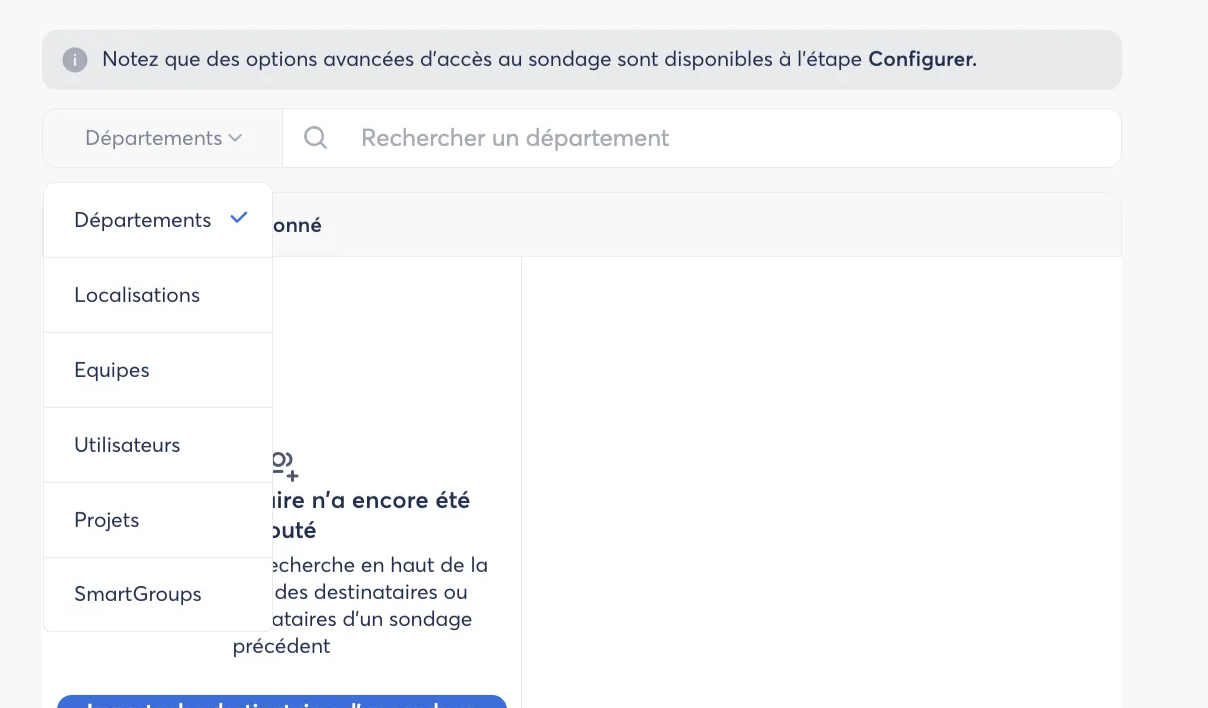1208x708 pixels.
Task: Click the info icon in the notice banner
Action: (x=75, y=60)
